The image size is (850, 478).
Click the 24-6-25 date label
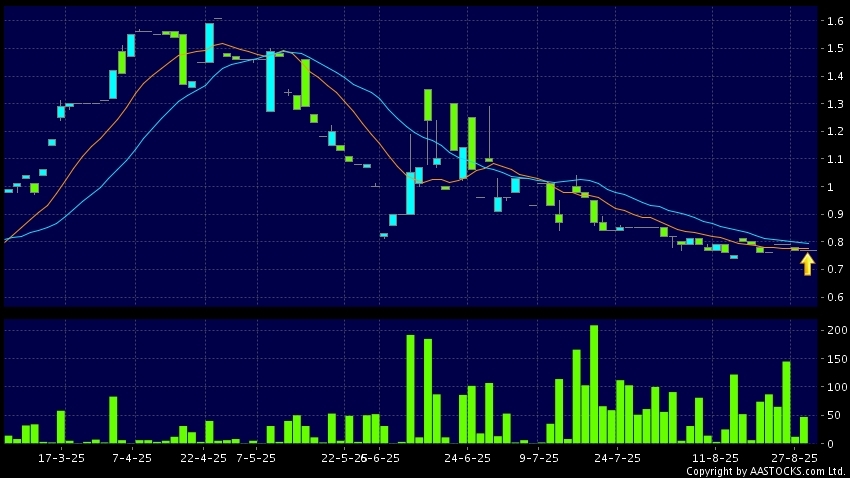467,458
